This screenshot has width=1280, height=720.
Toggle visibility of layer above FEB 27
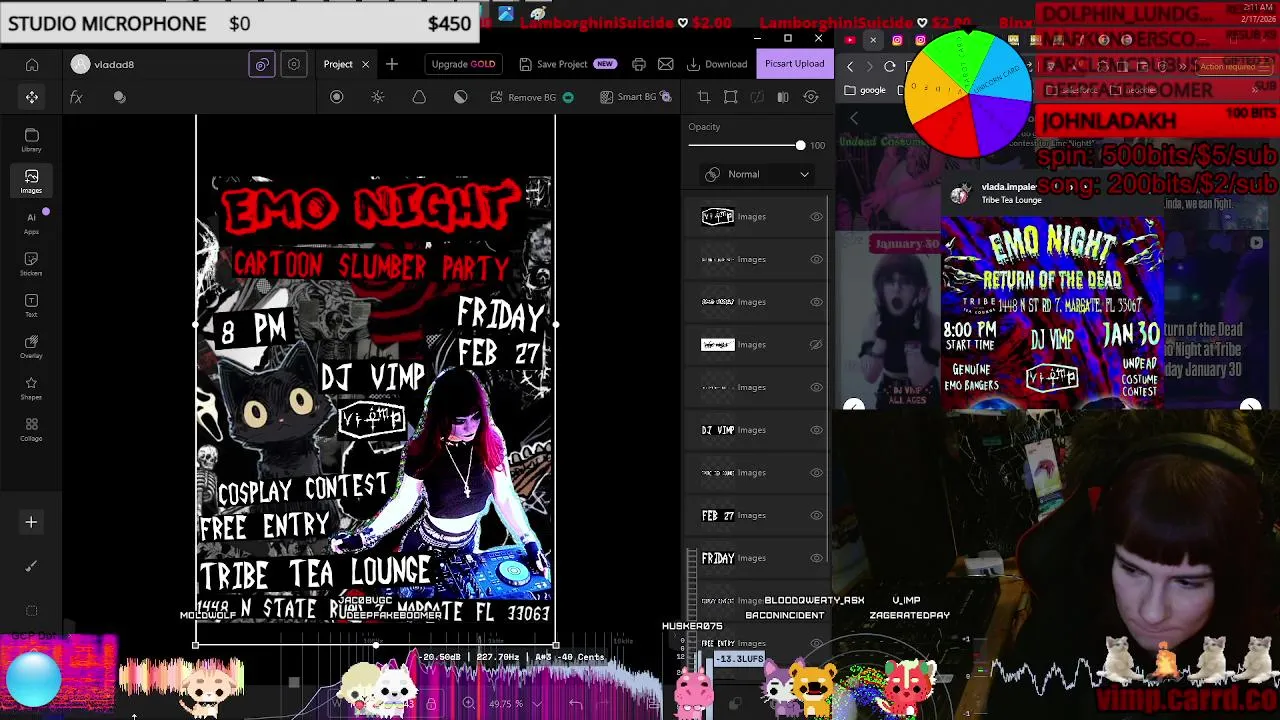[x=816, y=473]
